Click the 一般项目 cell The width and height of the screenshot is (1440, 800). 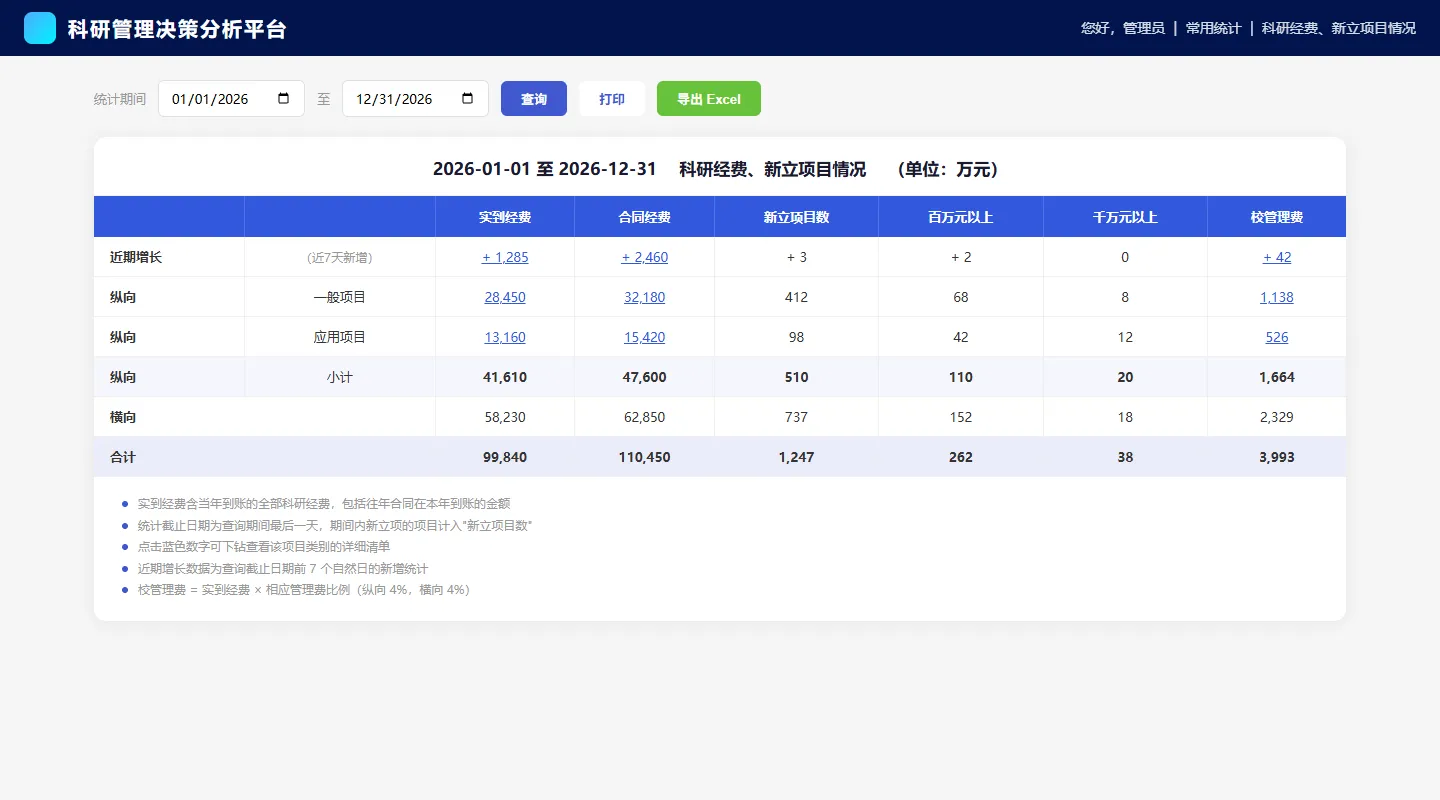point(340,297)
